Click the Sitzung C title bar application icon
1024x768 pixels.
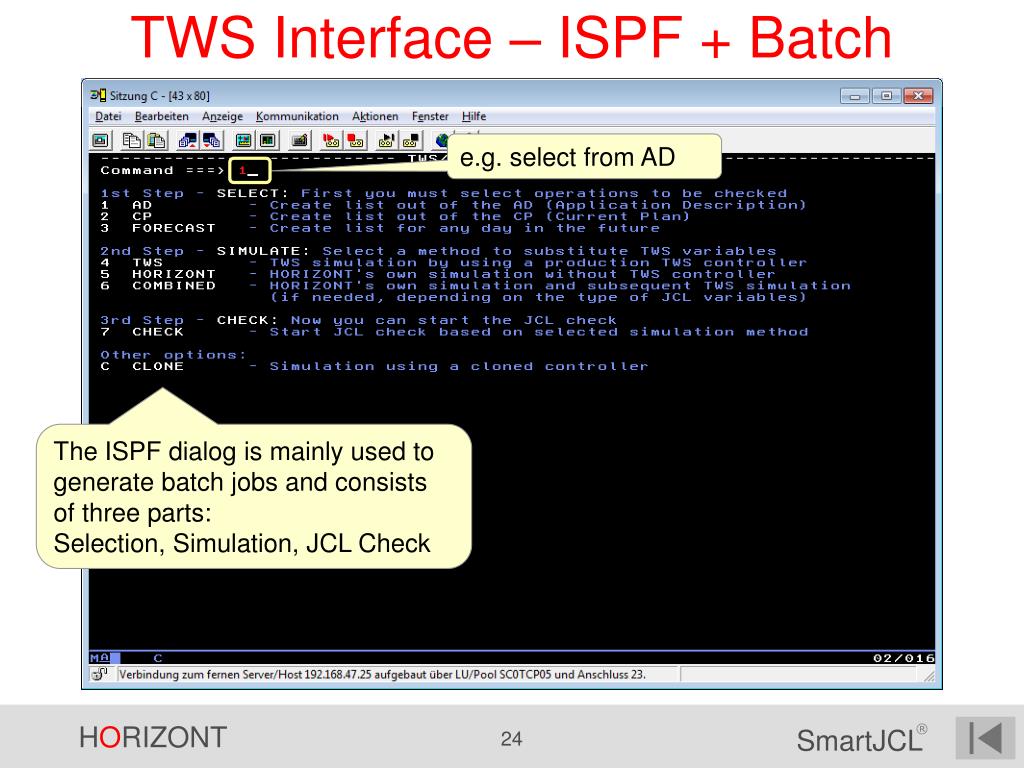[x=98, y=95]
